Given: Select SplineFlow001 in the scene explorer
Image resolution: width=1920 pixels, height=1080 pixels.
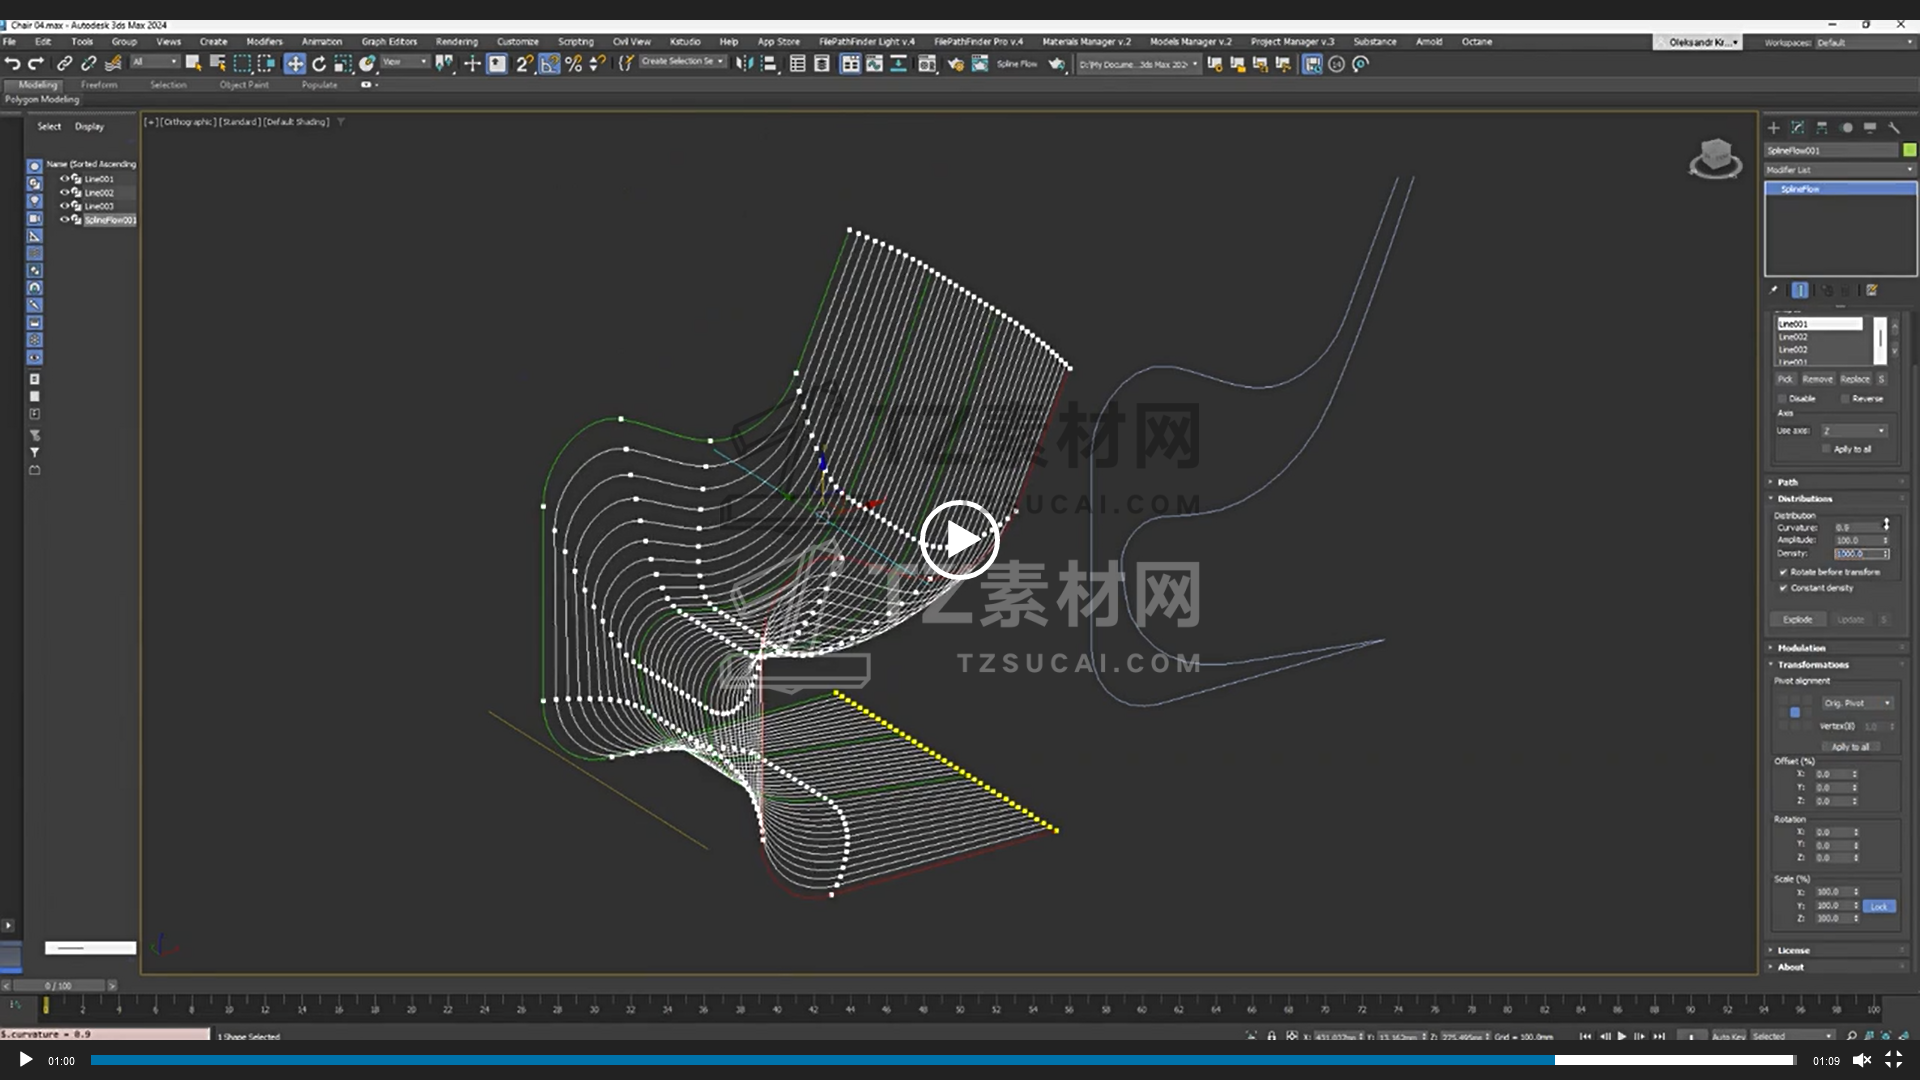Looking at the screenshot, I should (x=109, y=220).
